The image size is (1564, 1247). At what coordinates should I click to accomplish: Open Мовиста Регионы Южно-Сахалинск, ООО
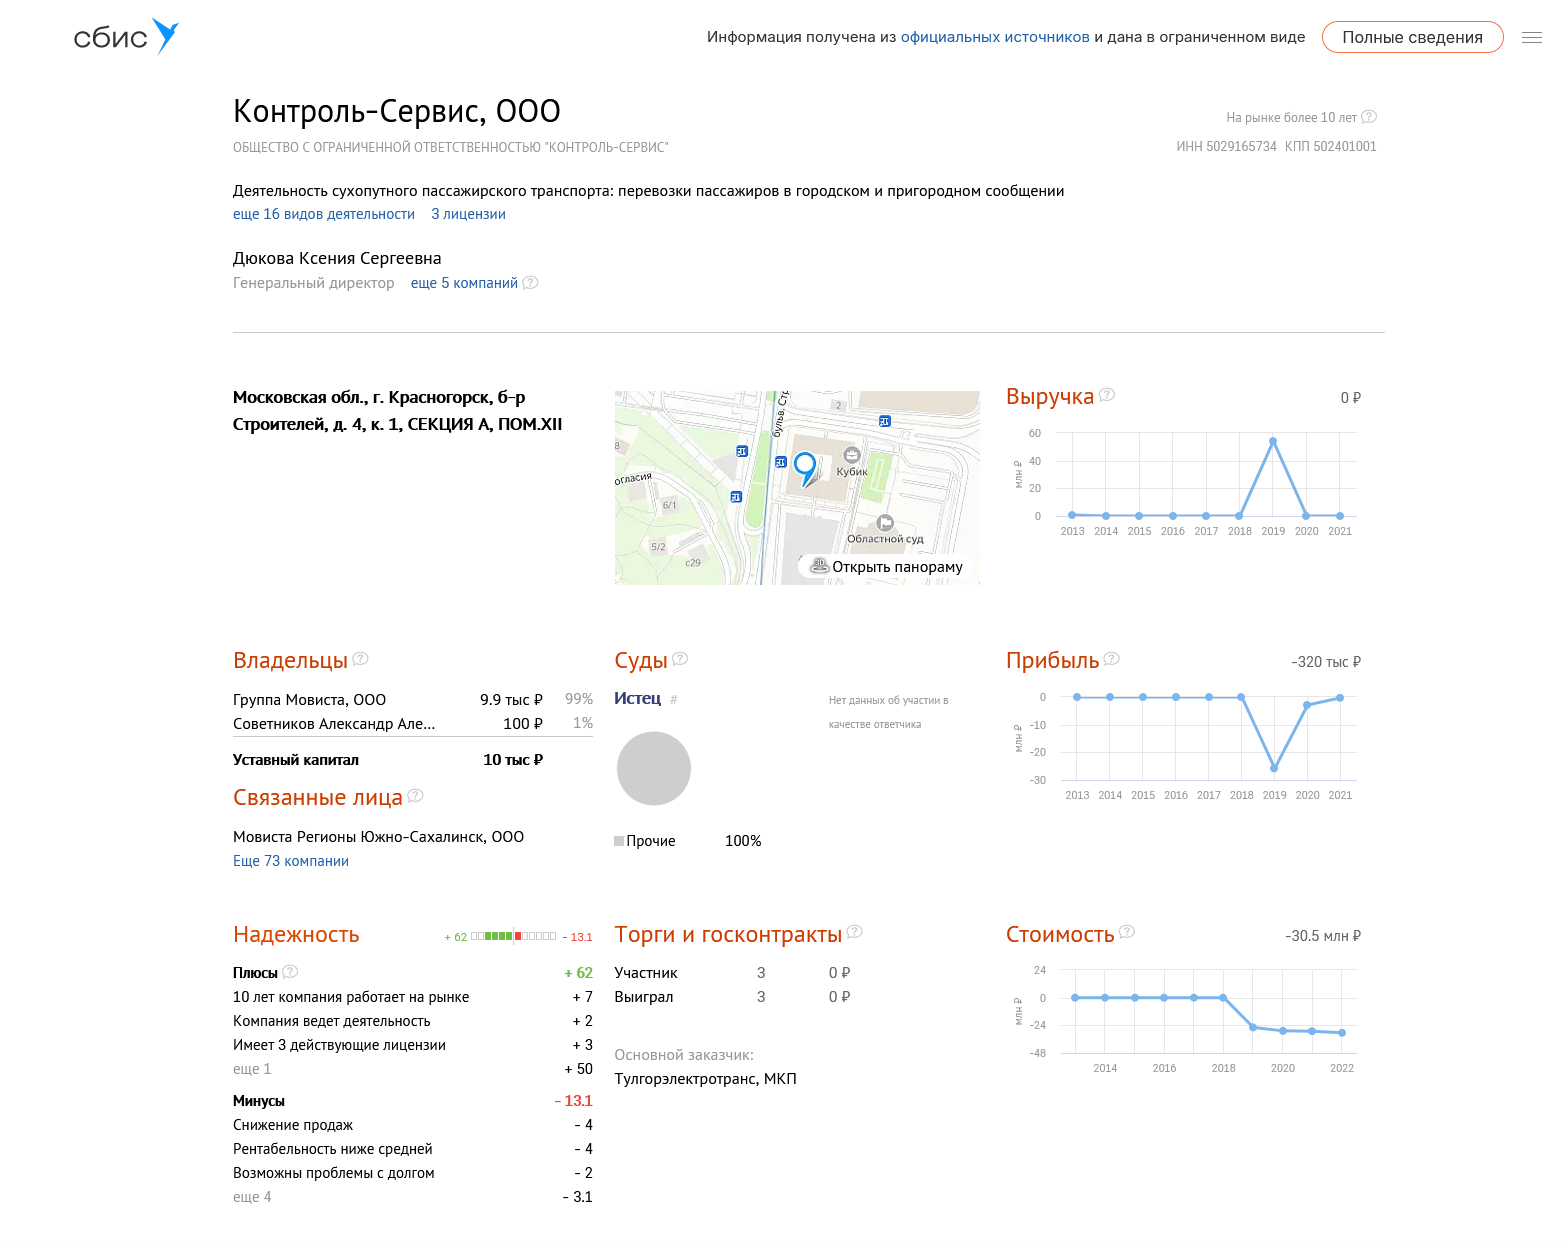point(378,837)
